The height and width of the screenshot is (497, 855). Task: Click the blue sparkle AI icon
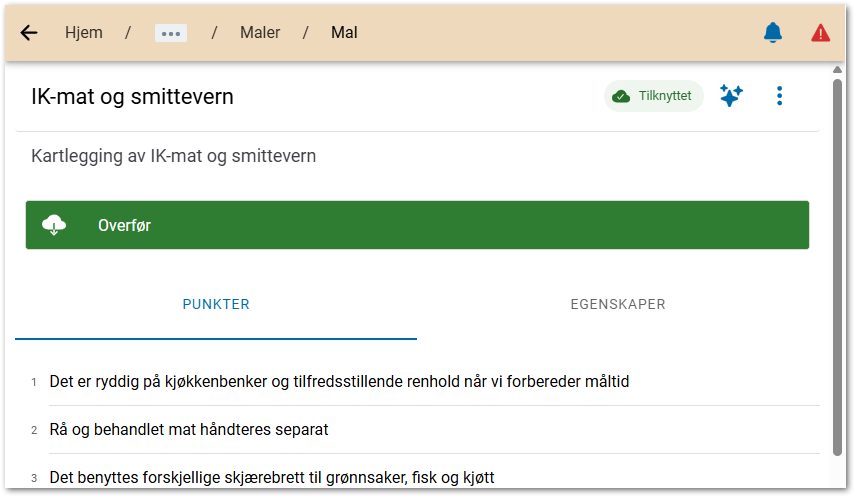tap(731, 96)
